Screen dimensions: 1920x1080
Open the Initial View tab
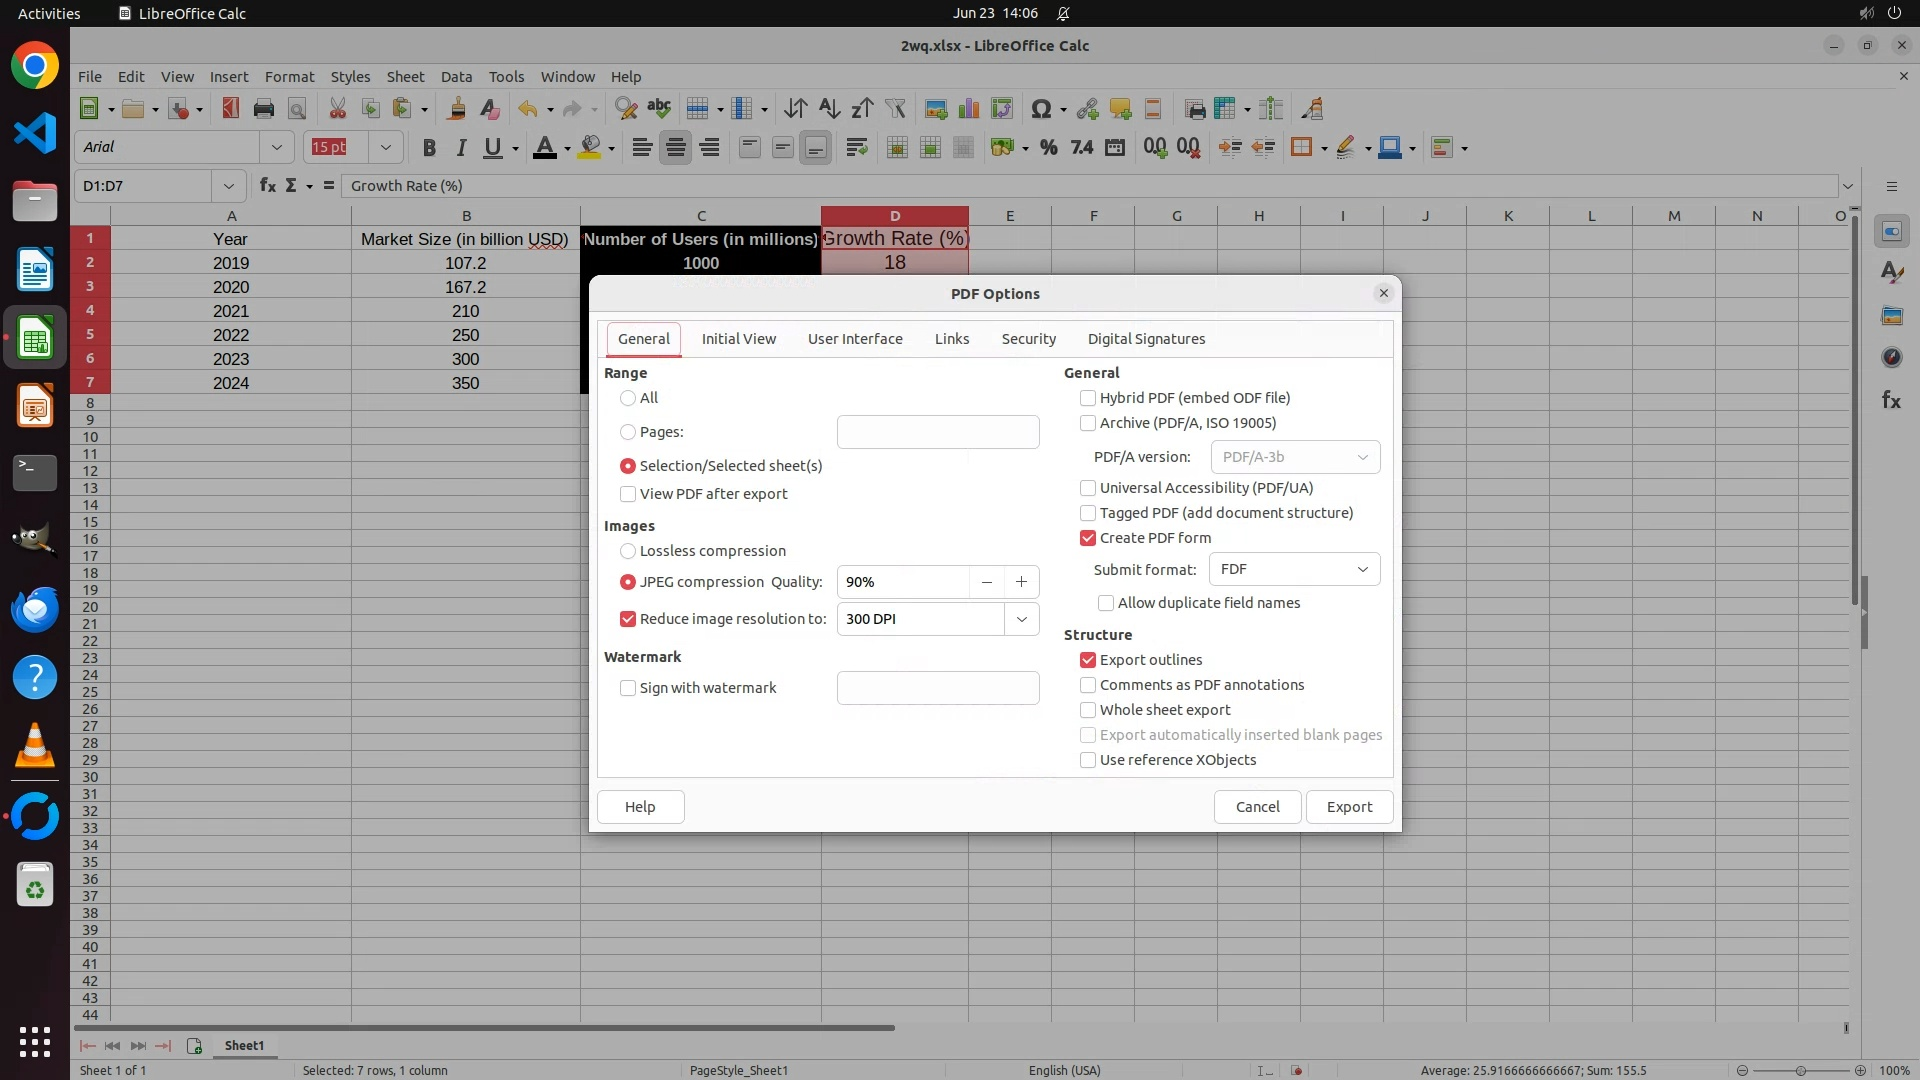[x=738, y=339]
